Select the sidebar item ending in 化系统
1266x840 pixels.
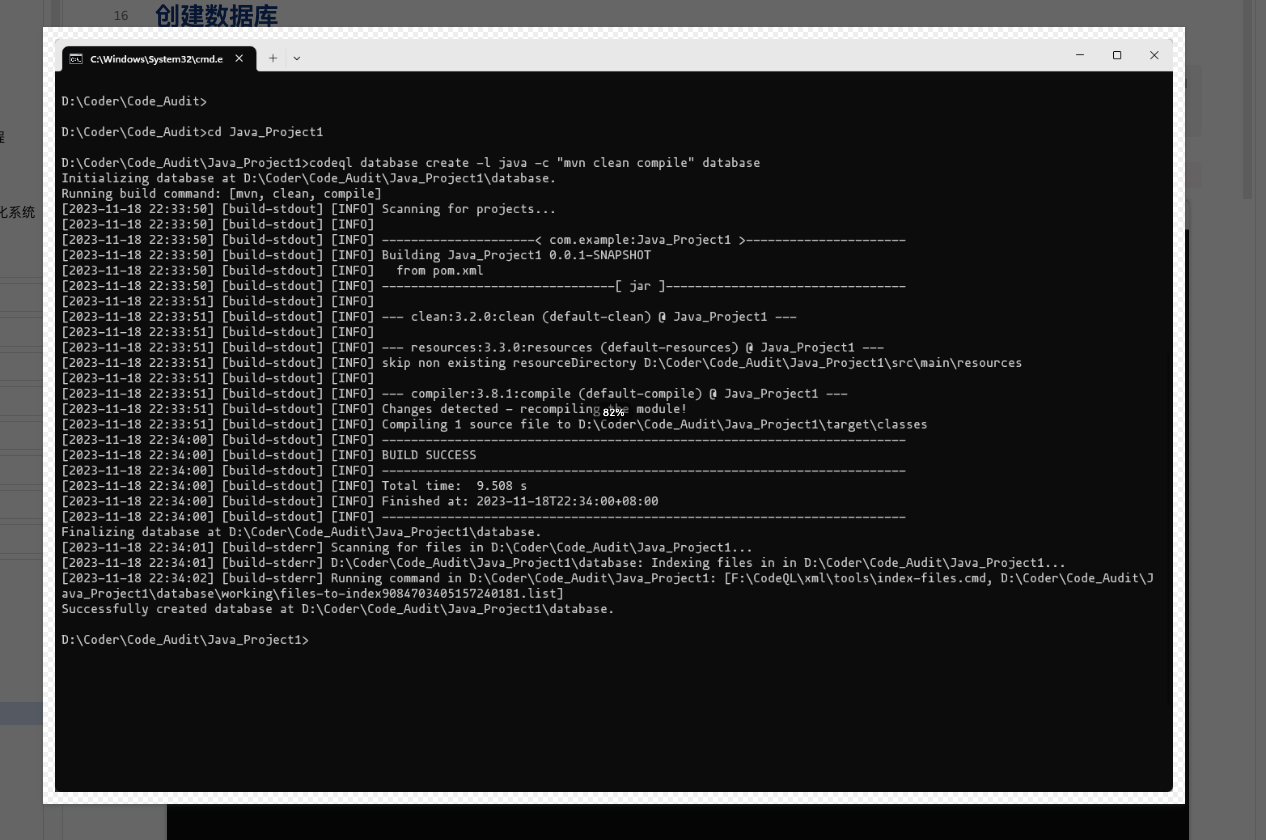pyautogui.click(x=17, y=212)
